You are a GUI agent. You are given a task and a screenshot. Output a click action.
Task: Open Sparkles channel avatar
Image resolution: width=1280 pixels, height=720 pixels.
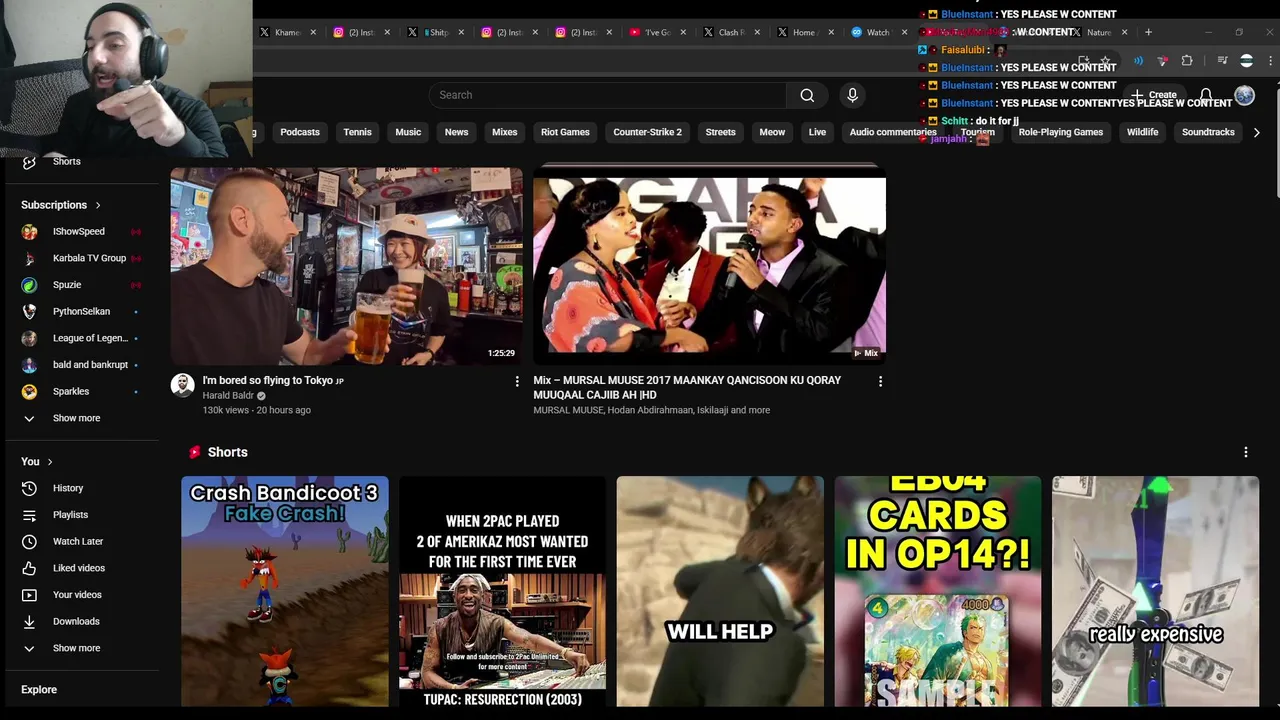[30, 391]
